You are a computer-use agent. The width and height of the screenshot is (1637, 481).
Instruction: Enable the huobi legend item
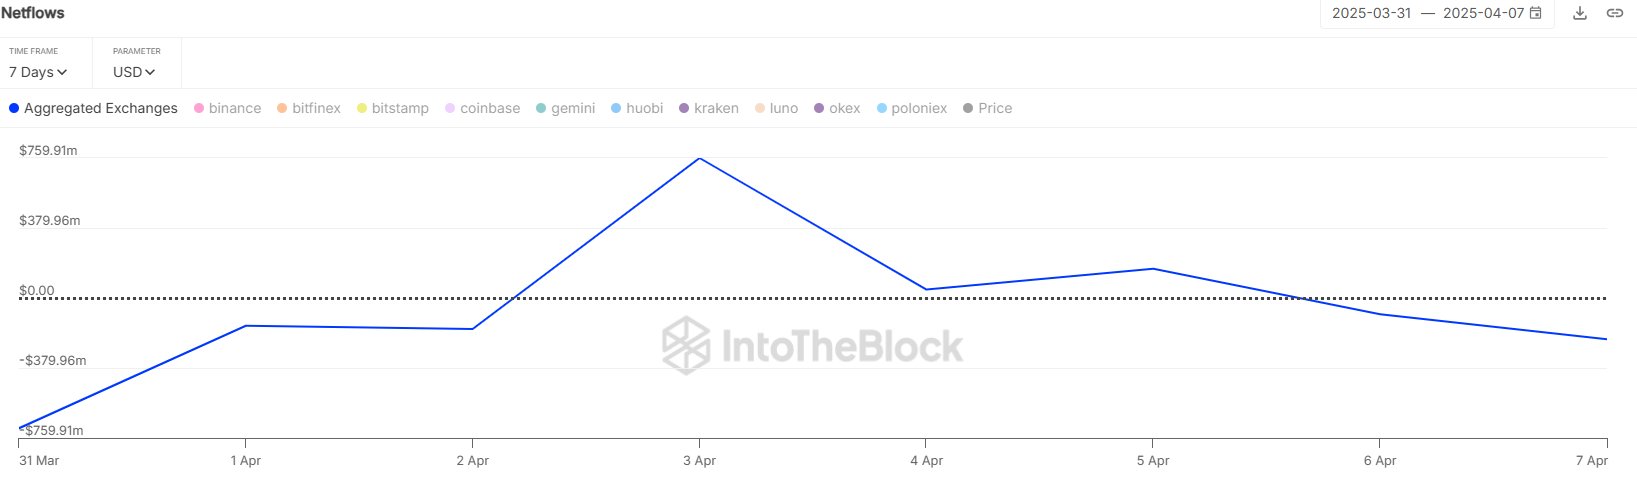coord(636,108)
